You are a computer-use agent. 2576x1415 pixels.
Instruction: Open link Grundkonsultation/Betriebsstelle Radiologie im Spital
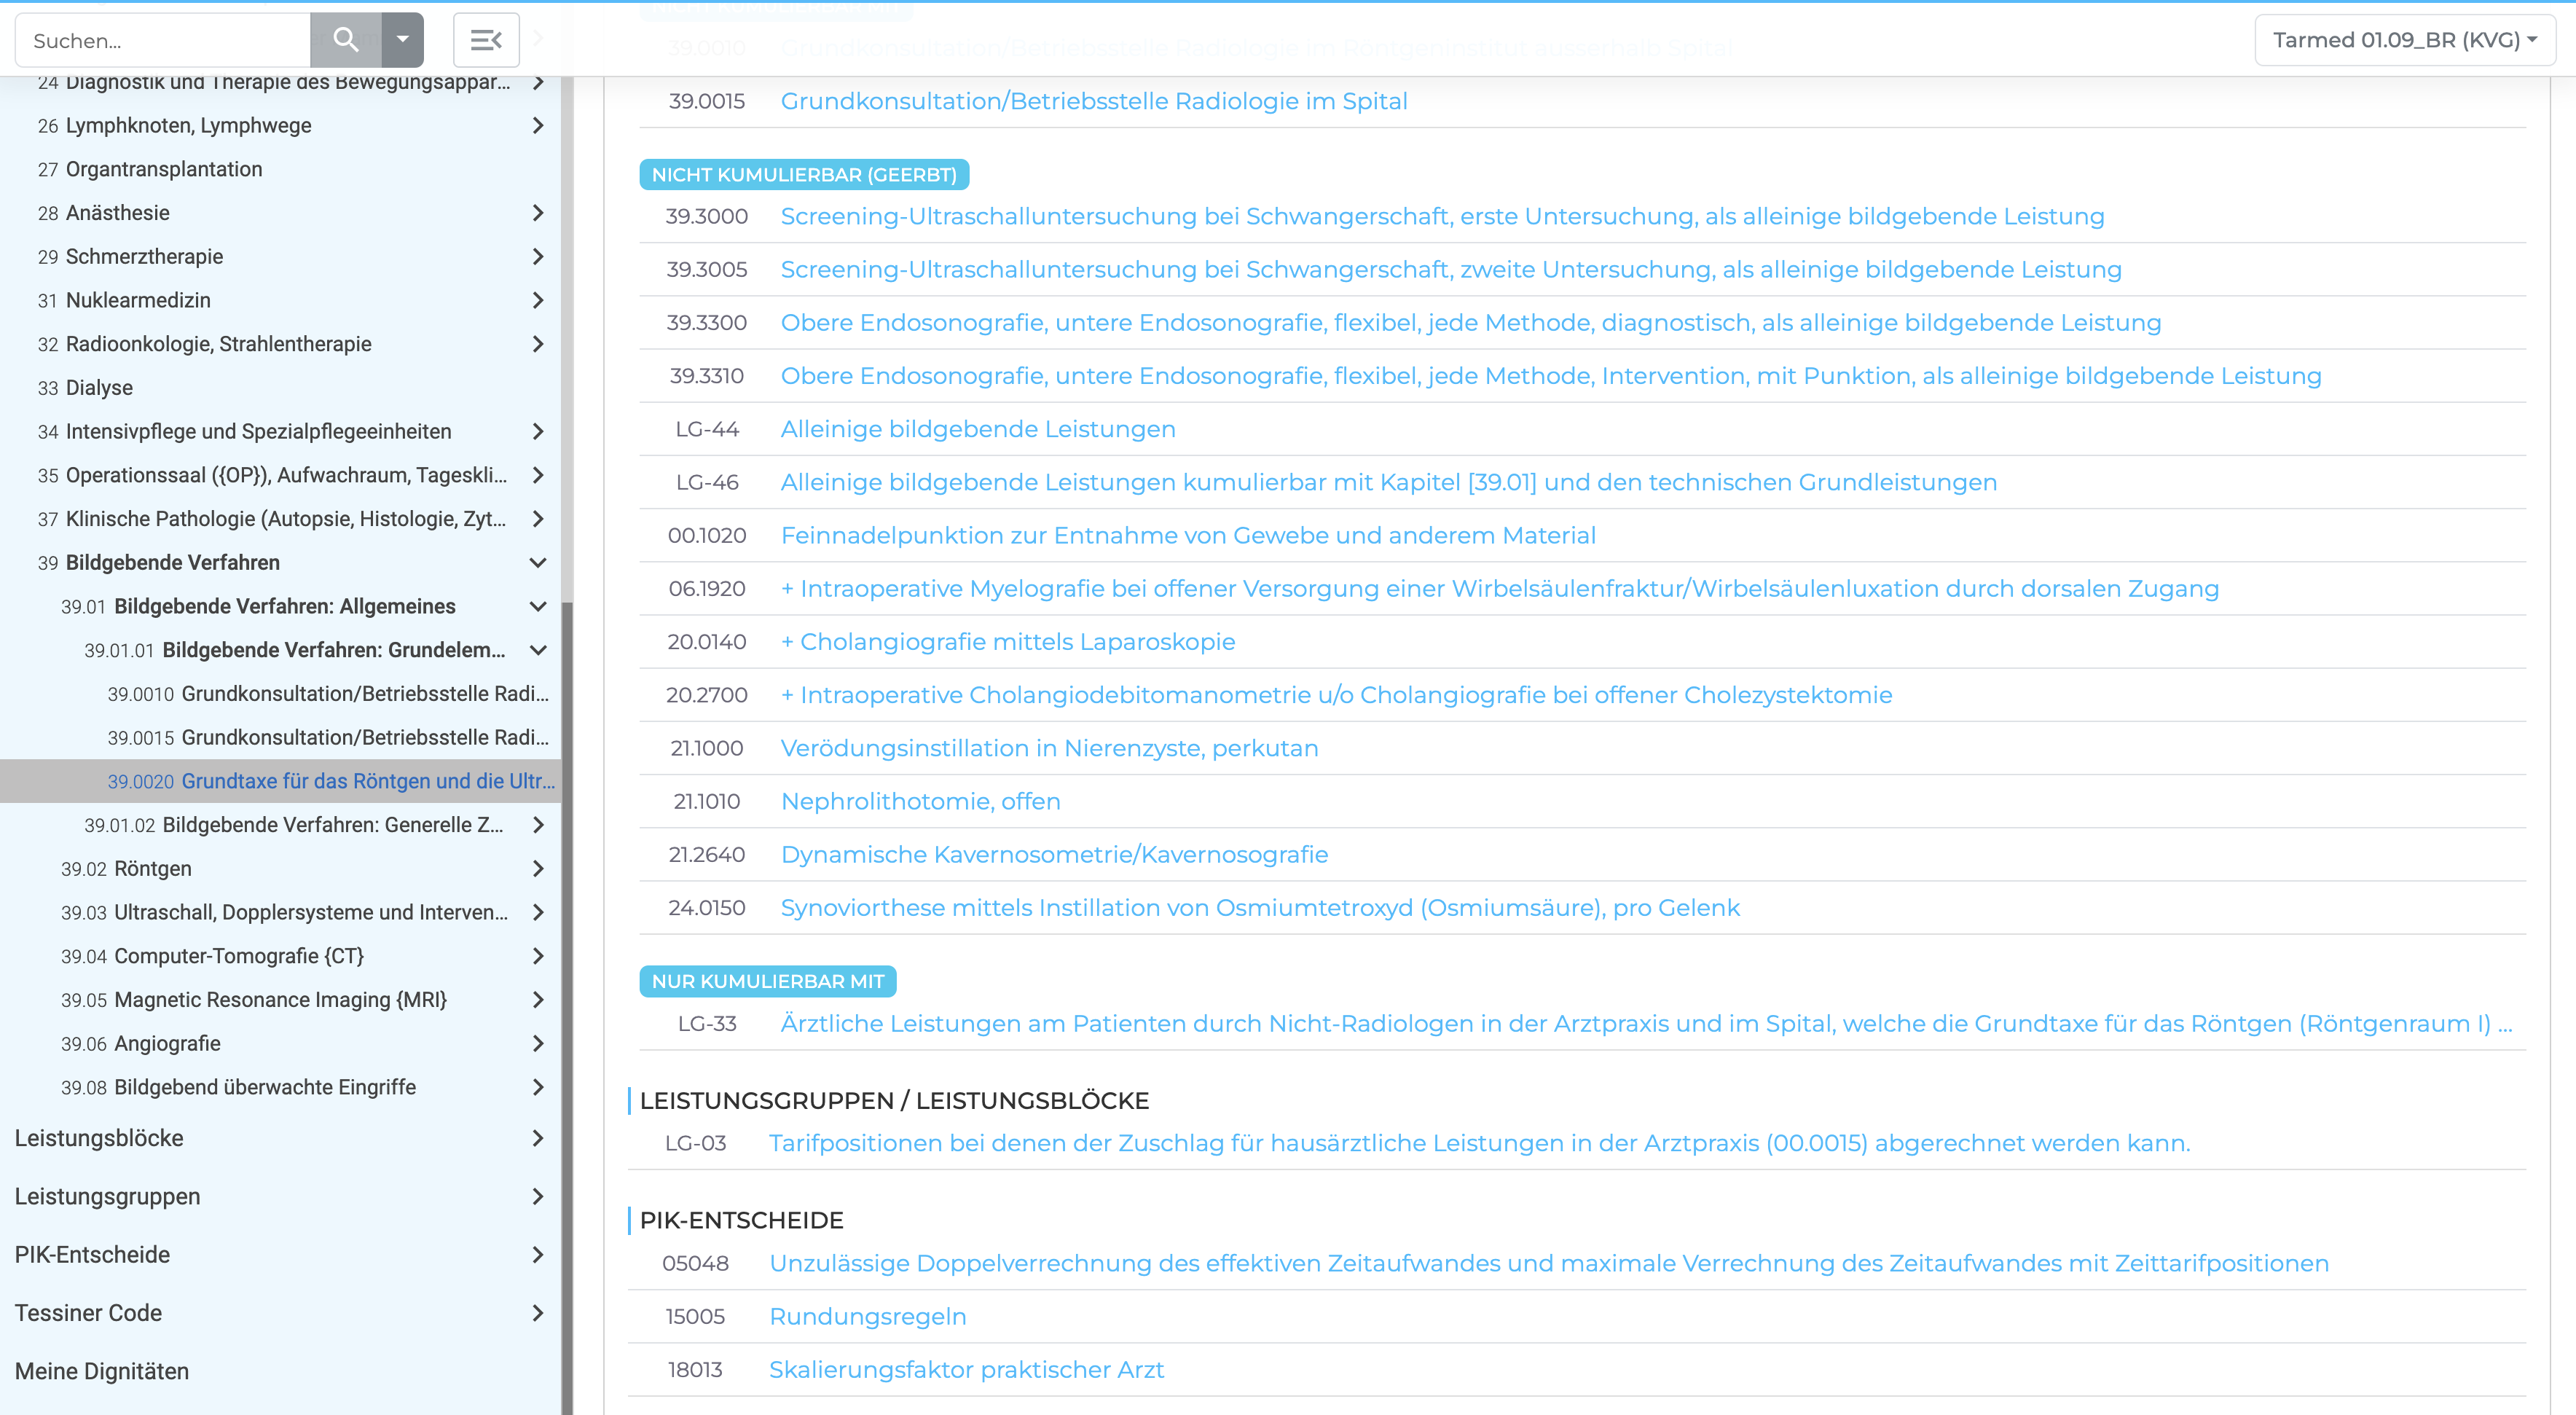tap(1094, 101)
